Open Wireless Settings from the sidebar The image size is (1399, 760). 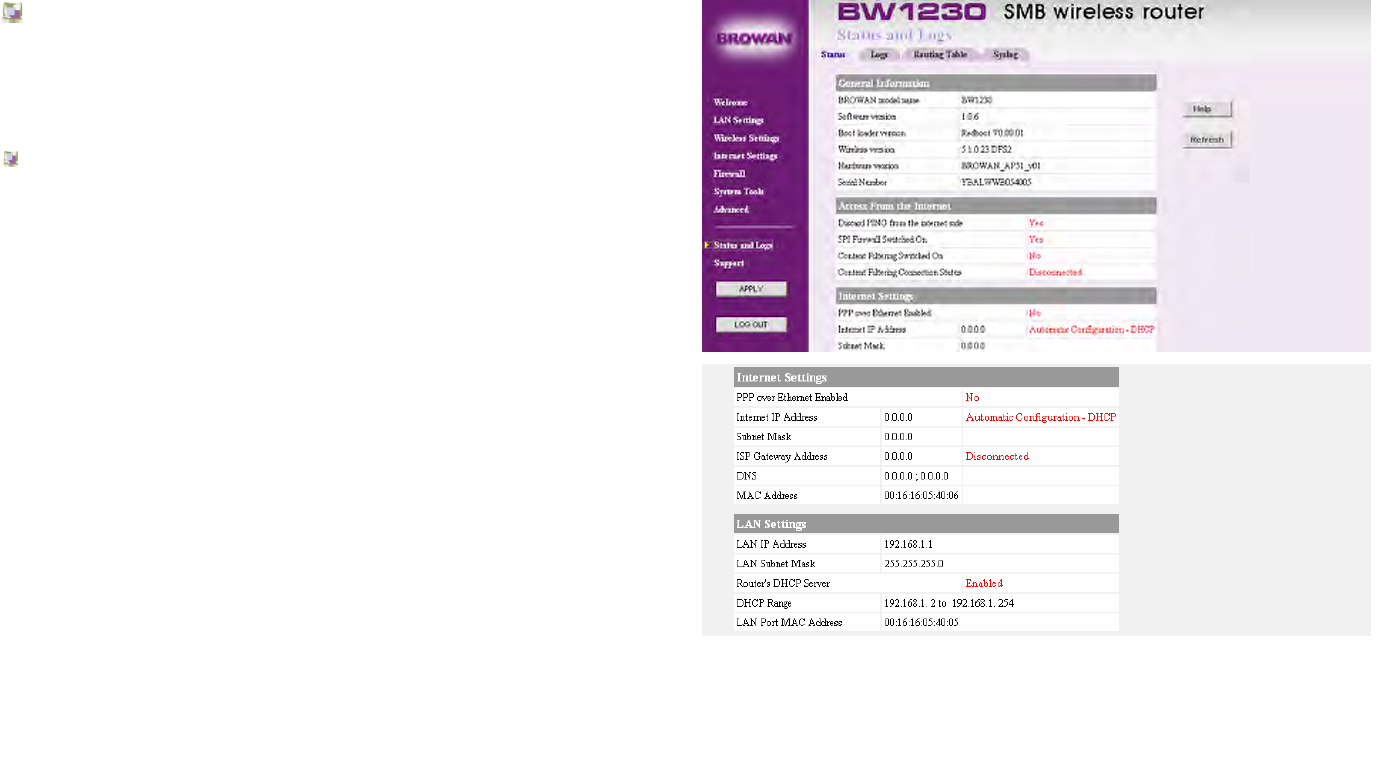pos(746,139)
